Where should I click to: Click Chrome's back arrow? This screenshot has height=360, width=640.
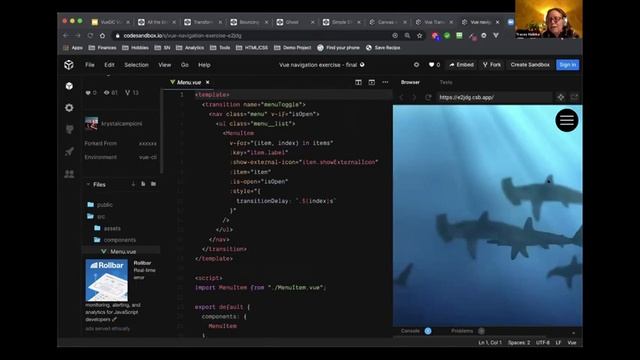[x=66, y=36]
